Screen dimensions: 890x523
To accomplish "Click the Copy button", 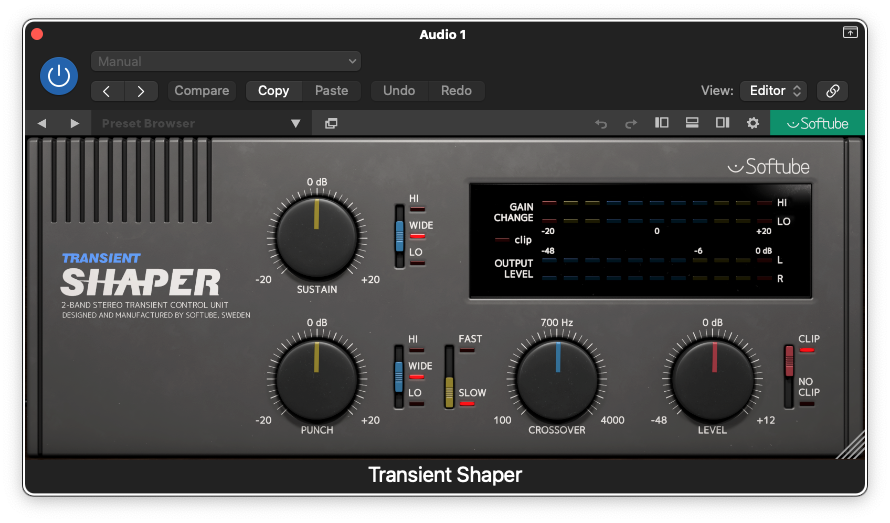I will 274,91.
